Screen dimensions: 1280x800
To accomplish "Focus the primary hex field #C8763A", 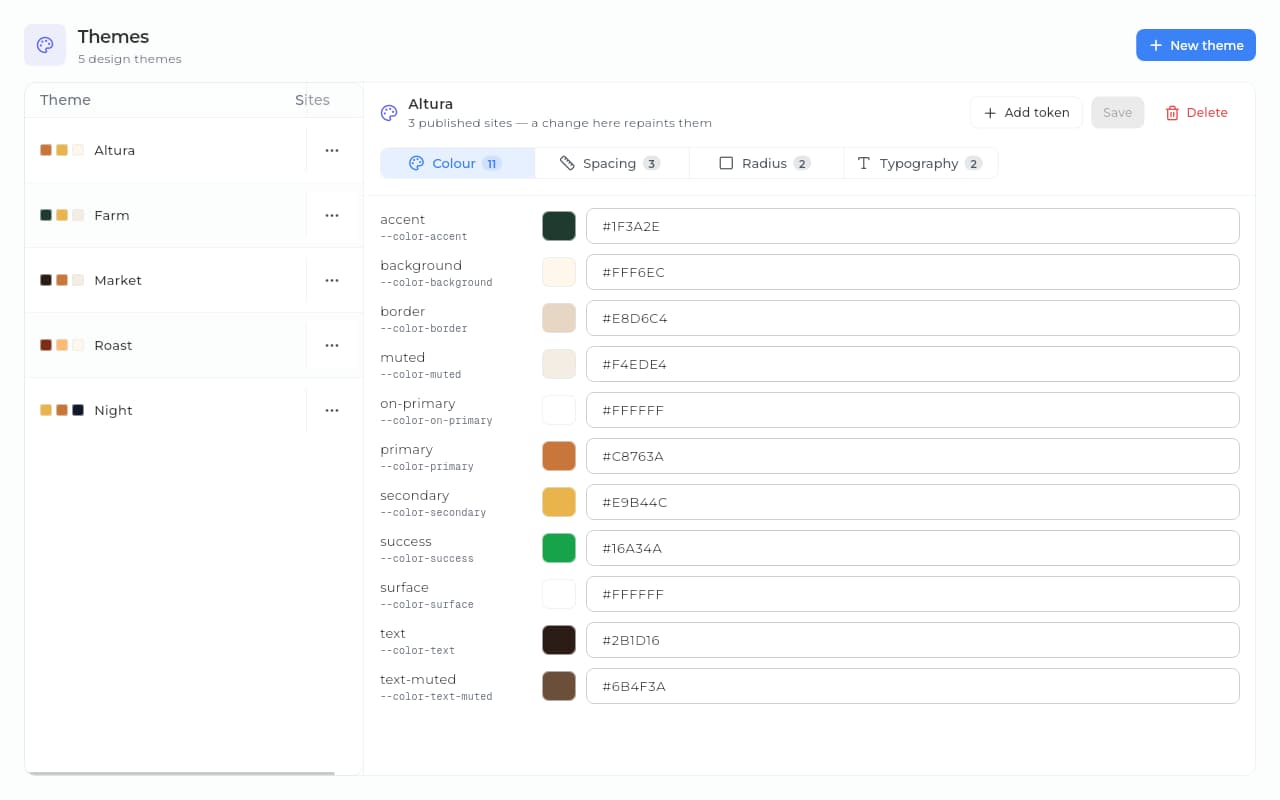I will tap(913, 456).
